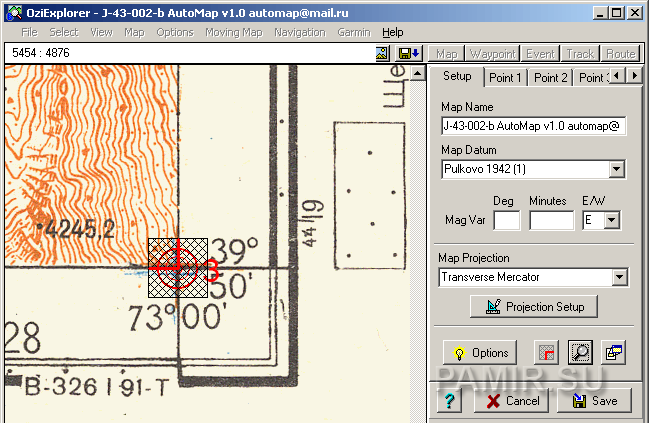Switch to the Point 3 tab
This screenshot has height=423, width=649.
[593, 77]
